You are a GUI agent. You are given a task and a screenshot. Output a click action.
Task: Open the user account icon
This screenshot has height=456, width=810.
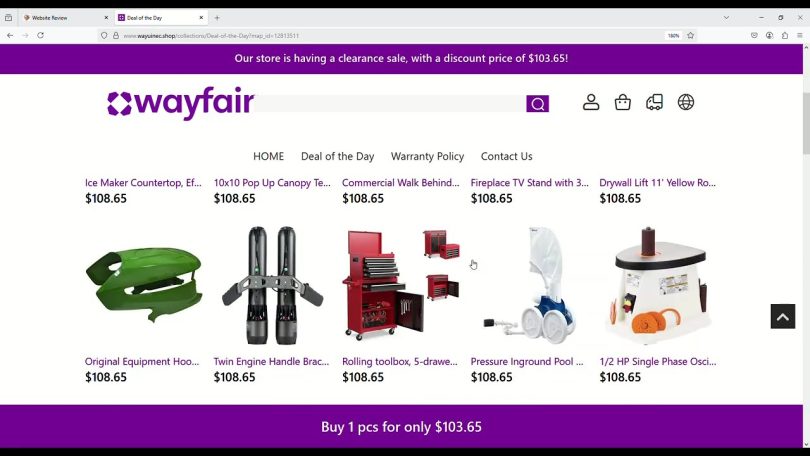tap(591, 102)
